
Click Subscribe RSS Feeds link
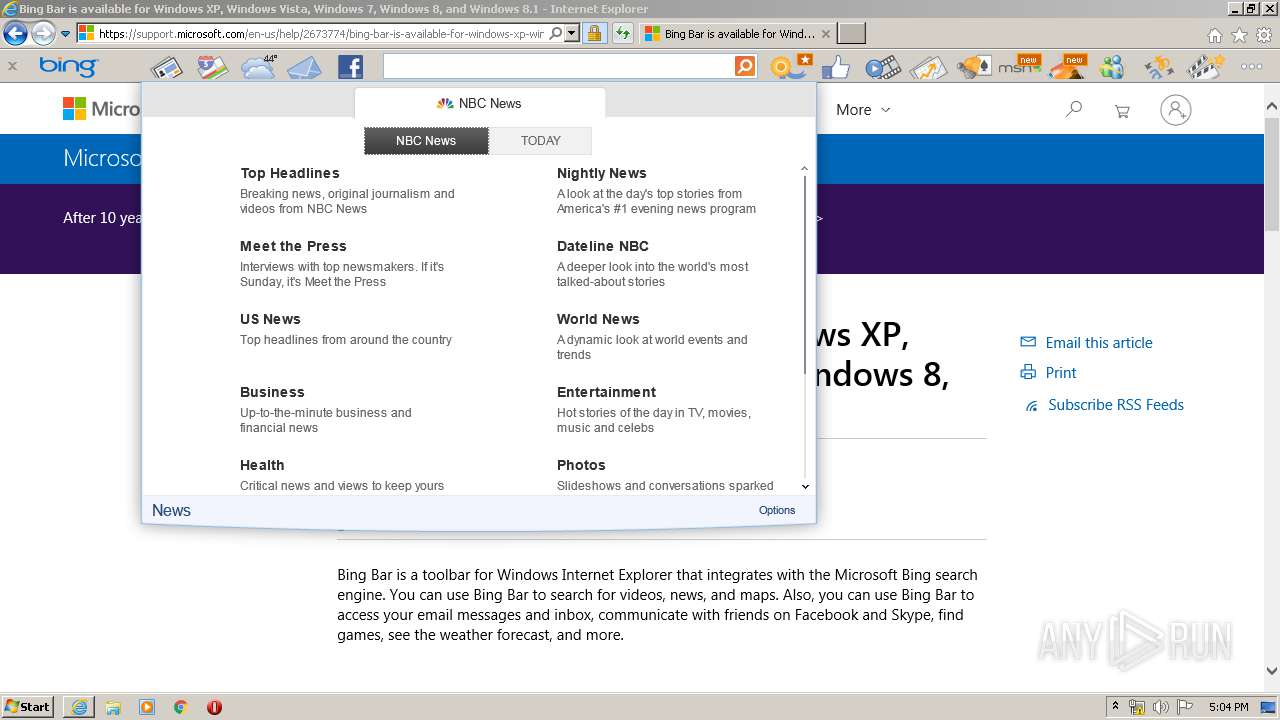tap(1116, 404)
